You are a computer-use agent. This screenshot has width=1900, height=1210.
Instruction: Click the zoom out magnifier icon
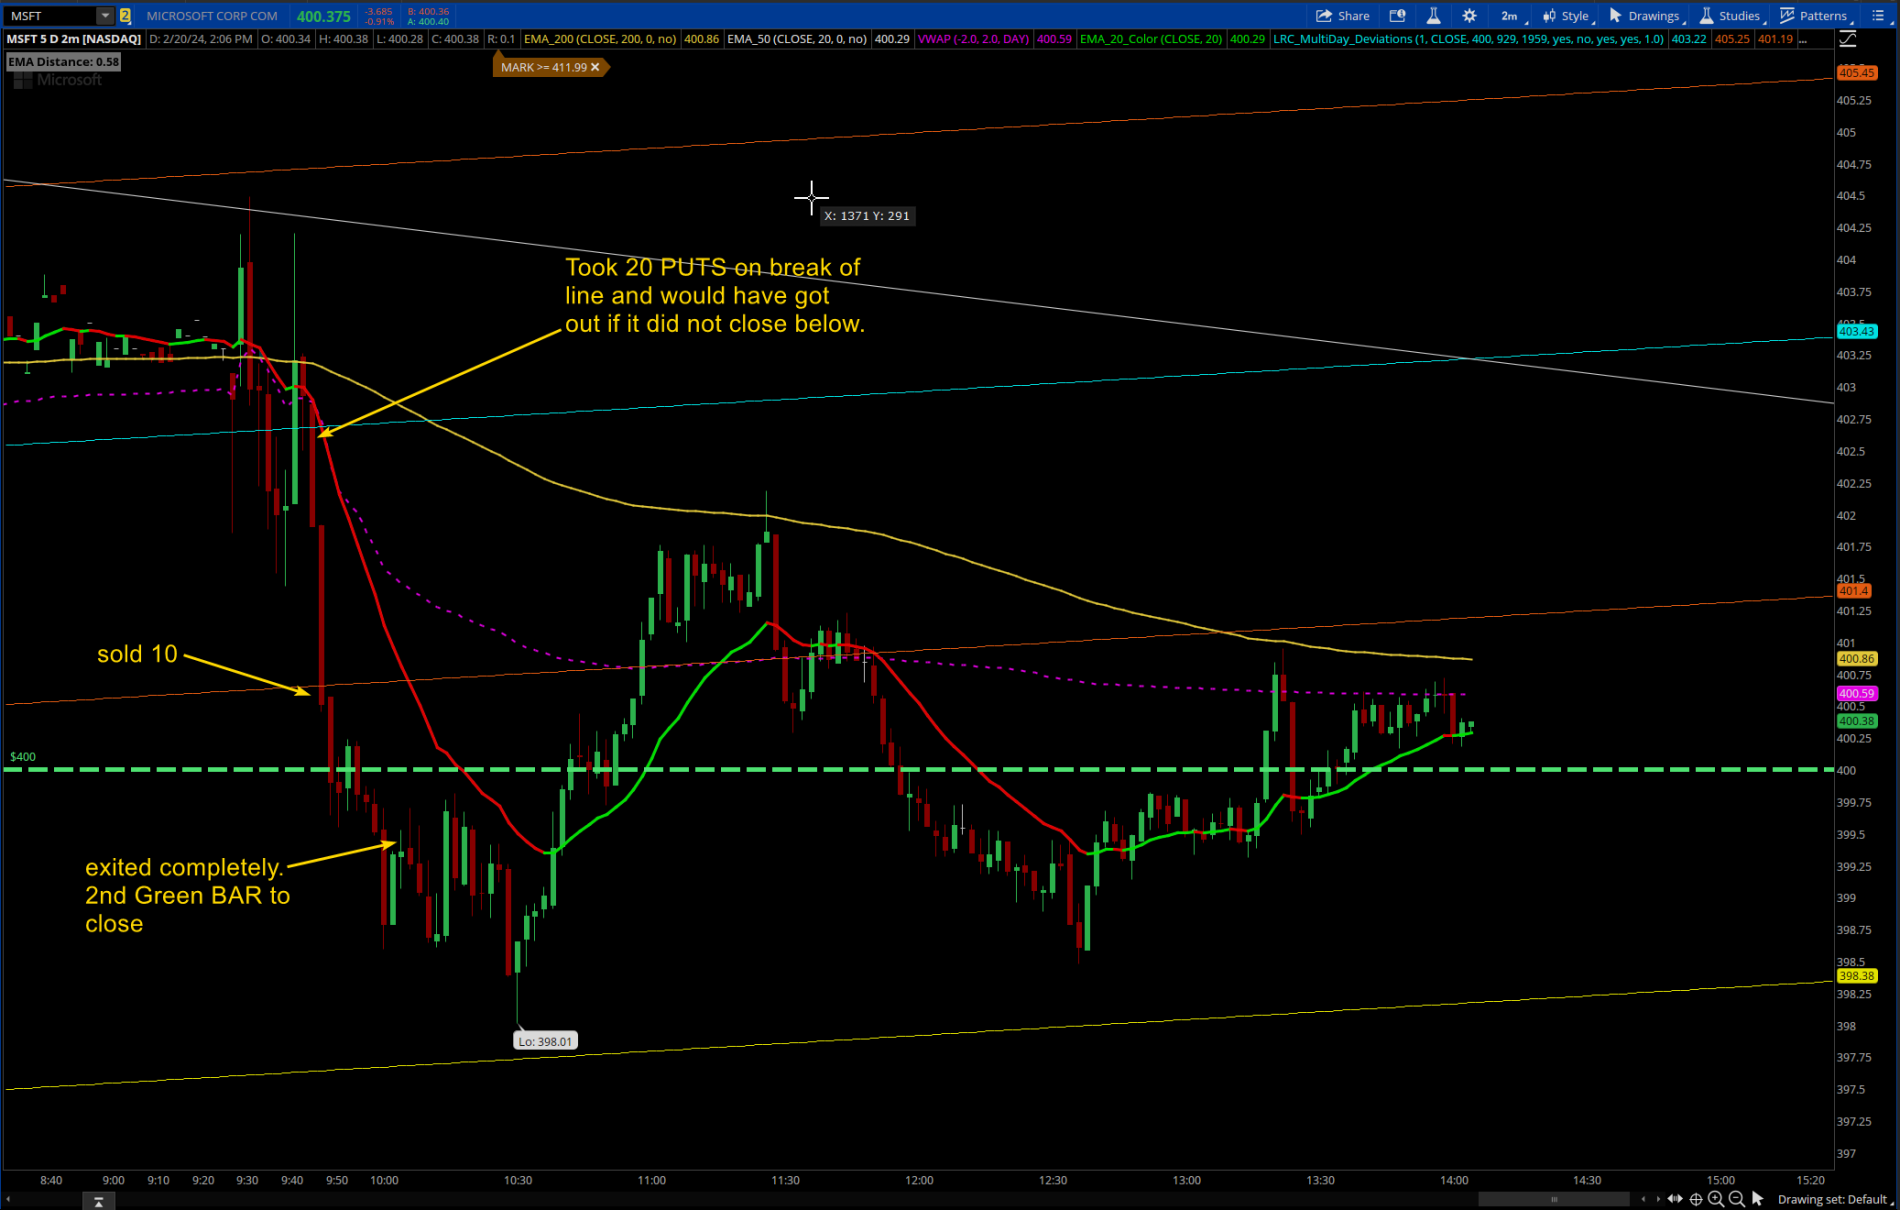tap(1737, 1199)
